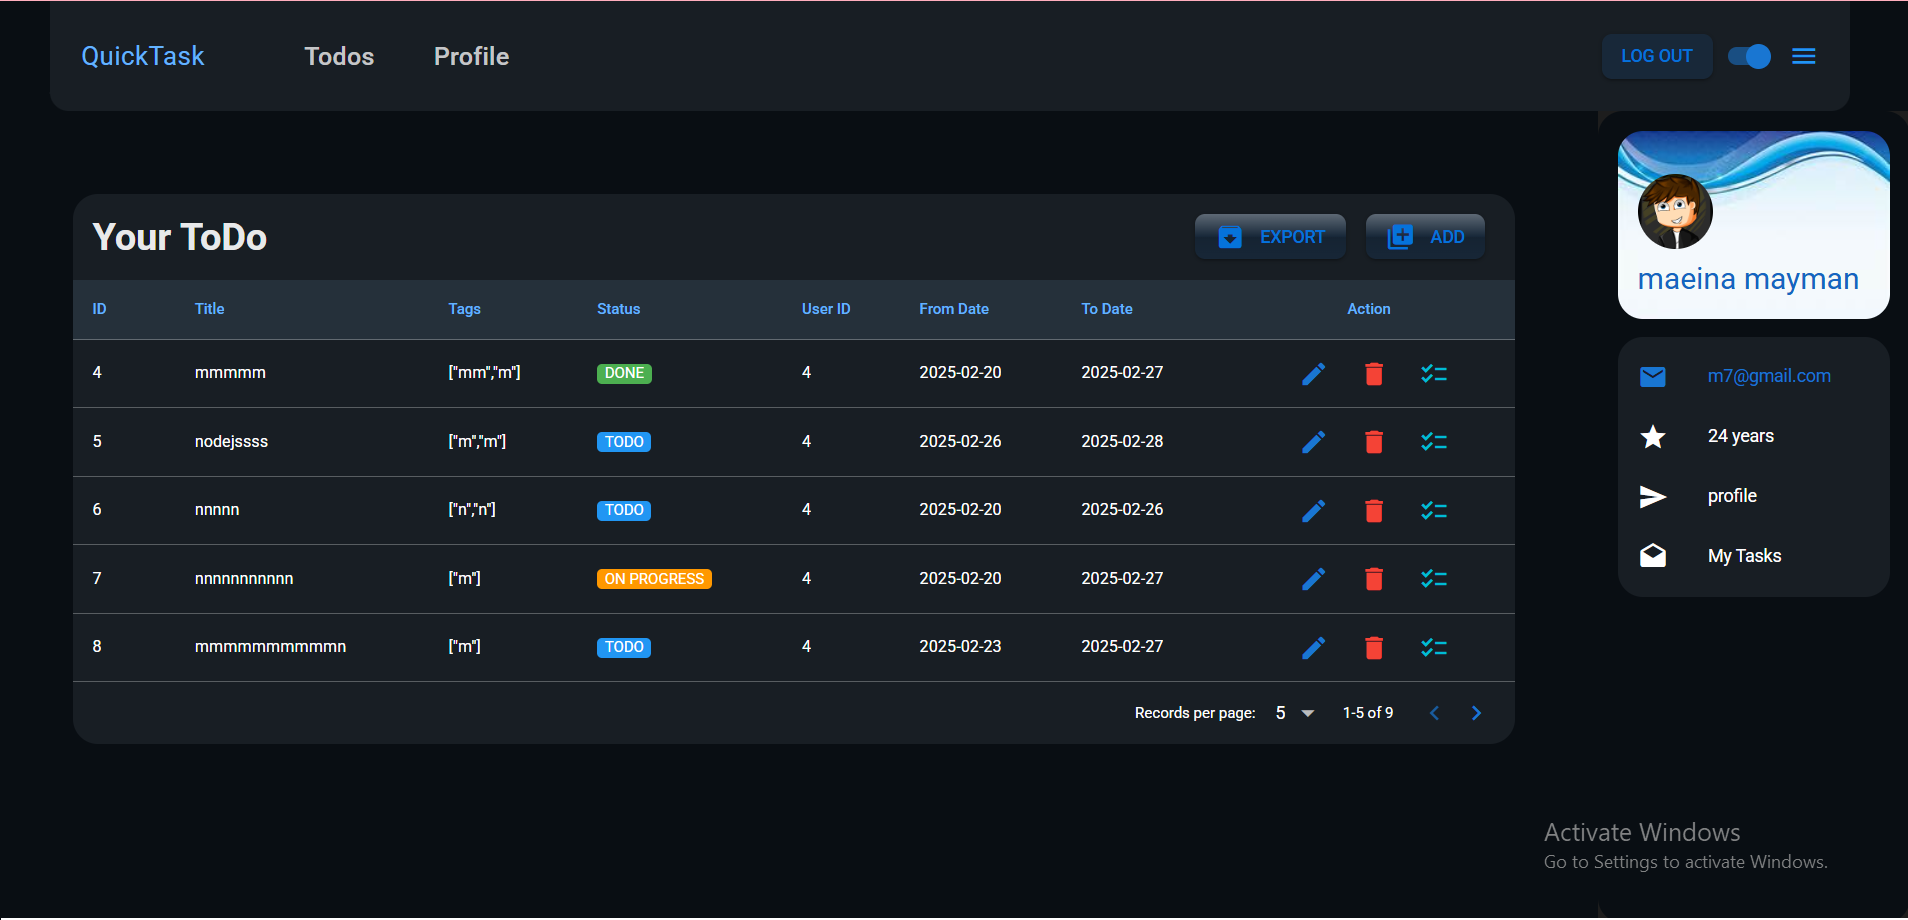
Task: Toggle the theme switch in the navbar
Action: click(1749, 57)
